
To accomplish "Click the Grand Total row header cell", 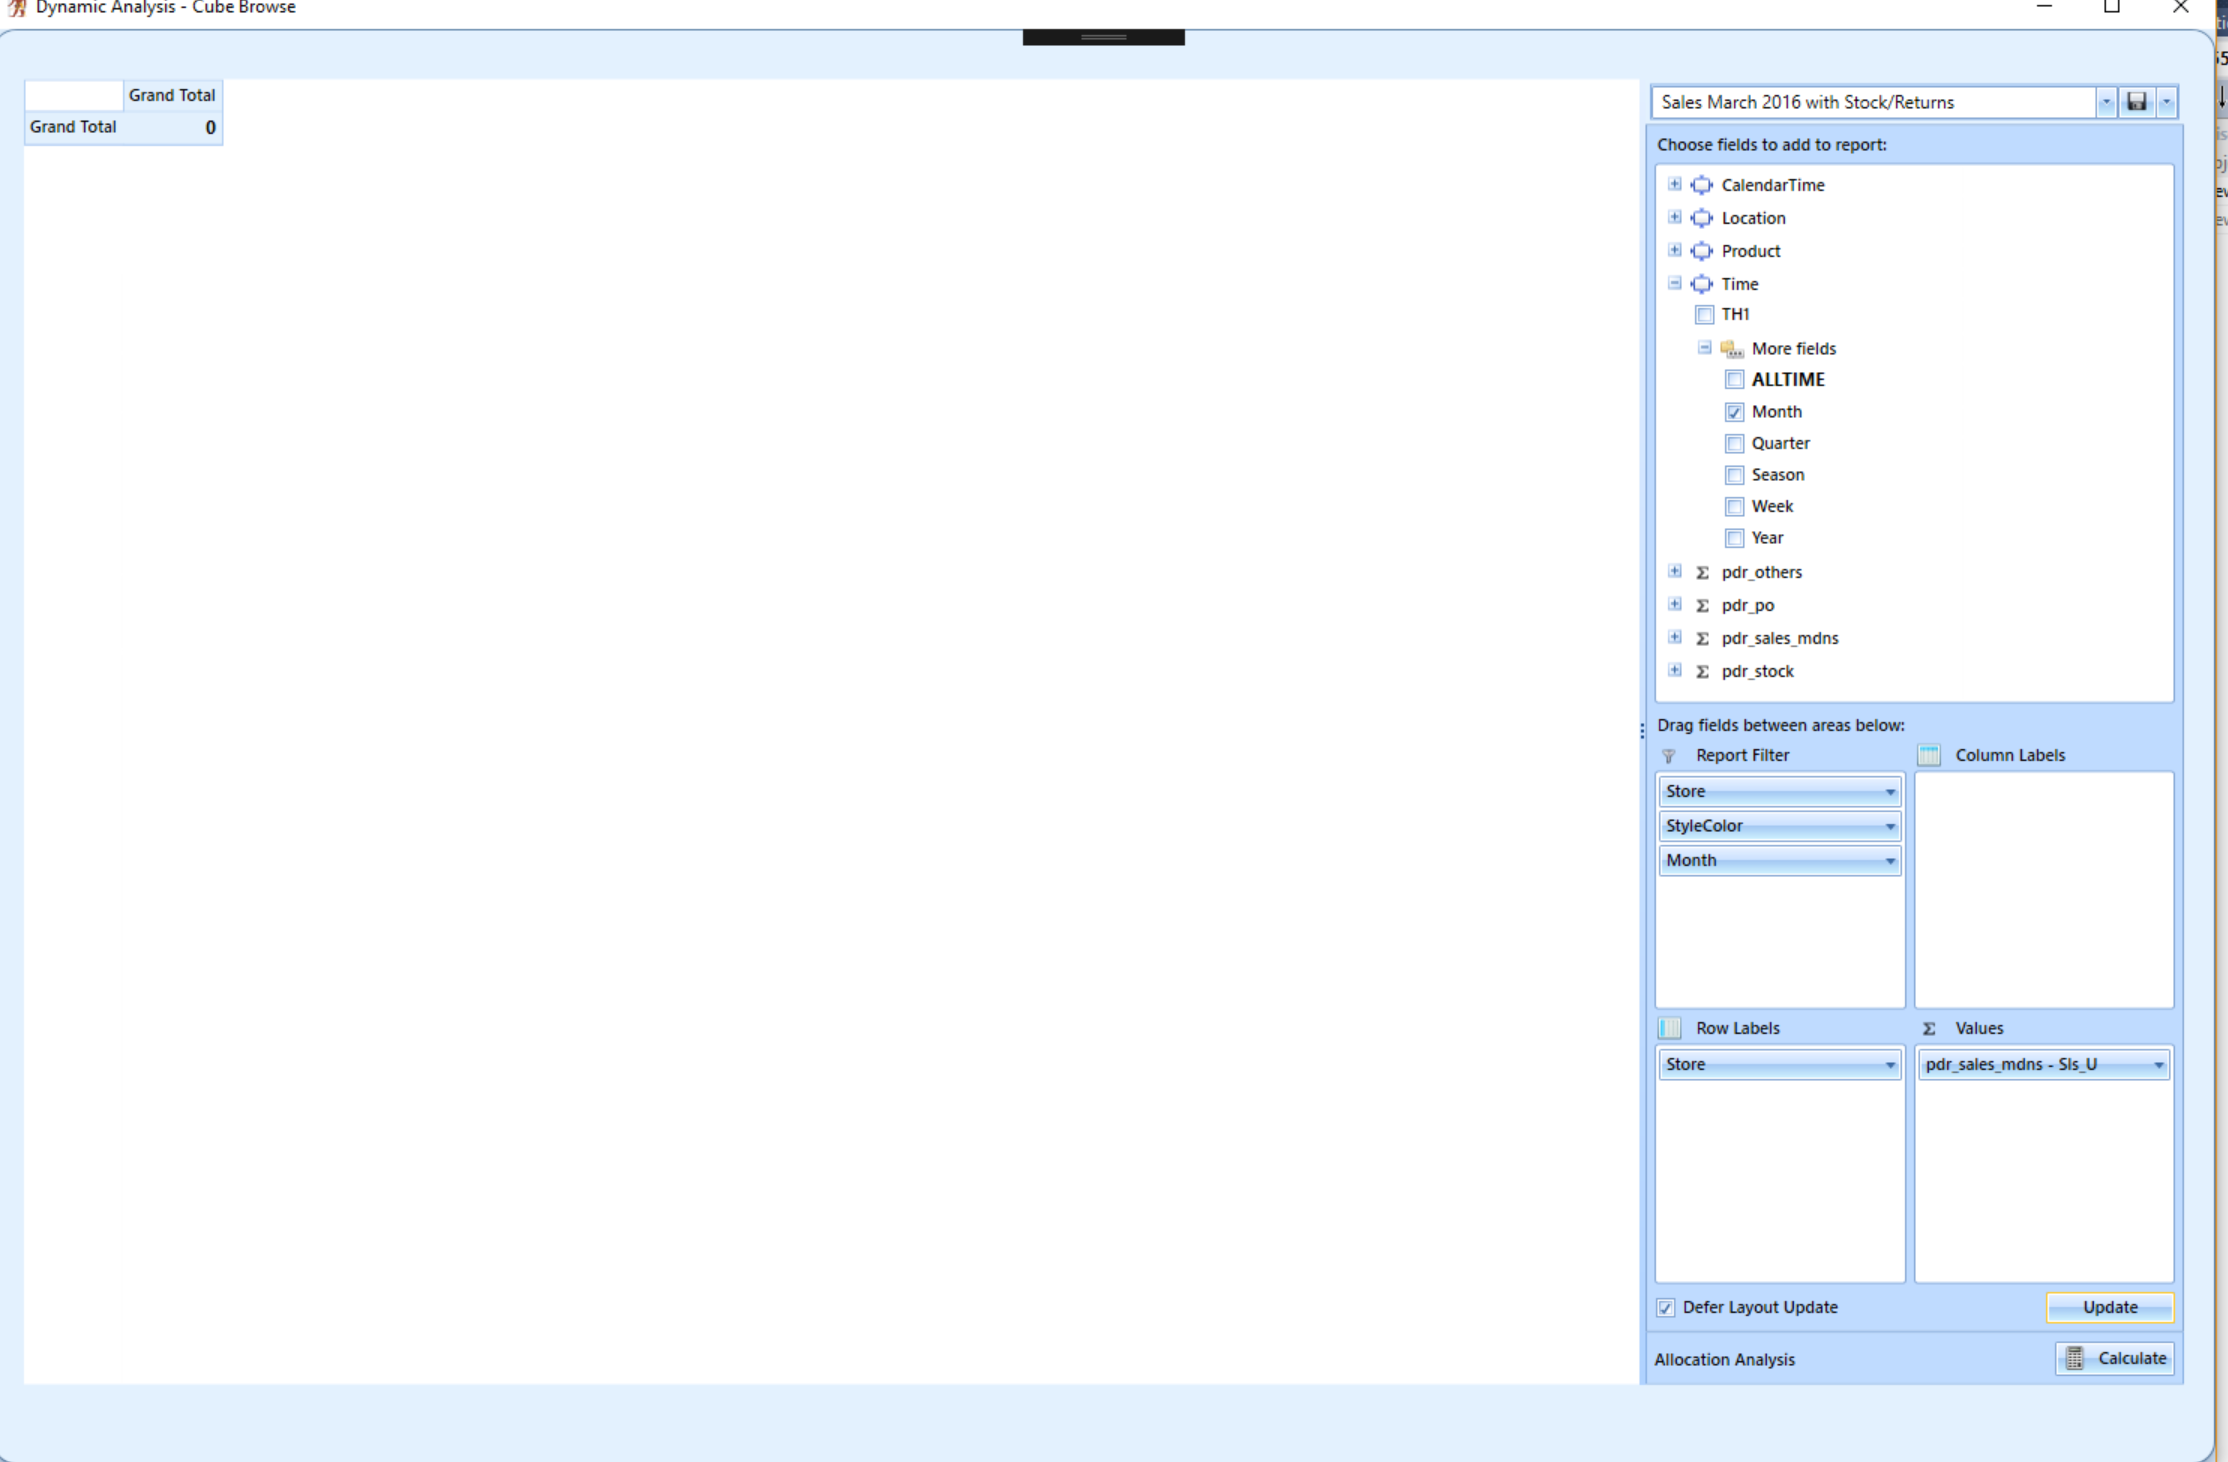I will coord(73,127).
